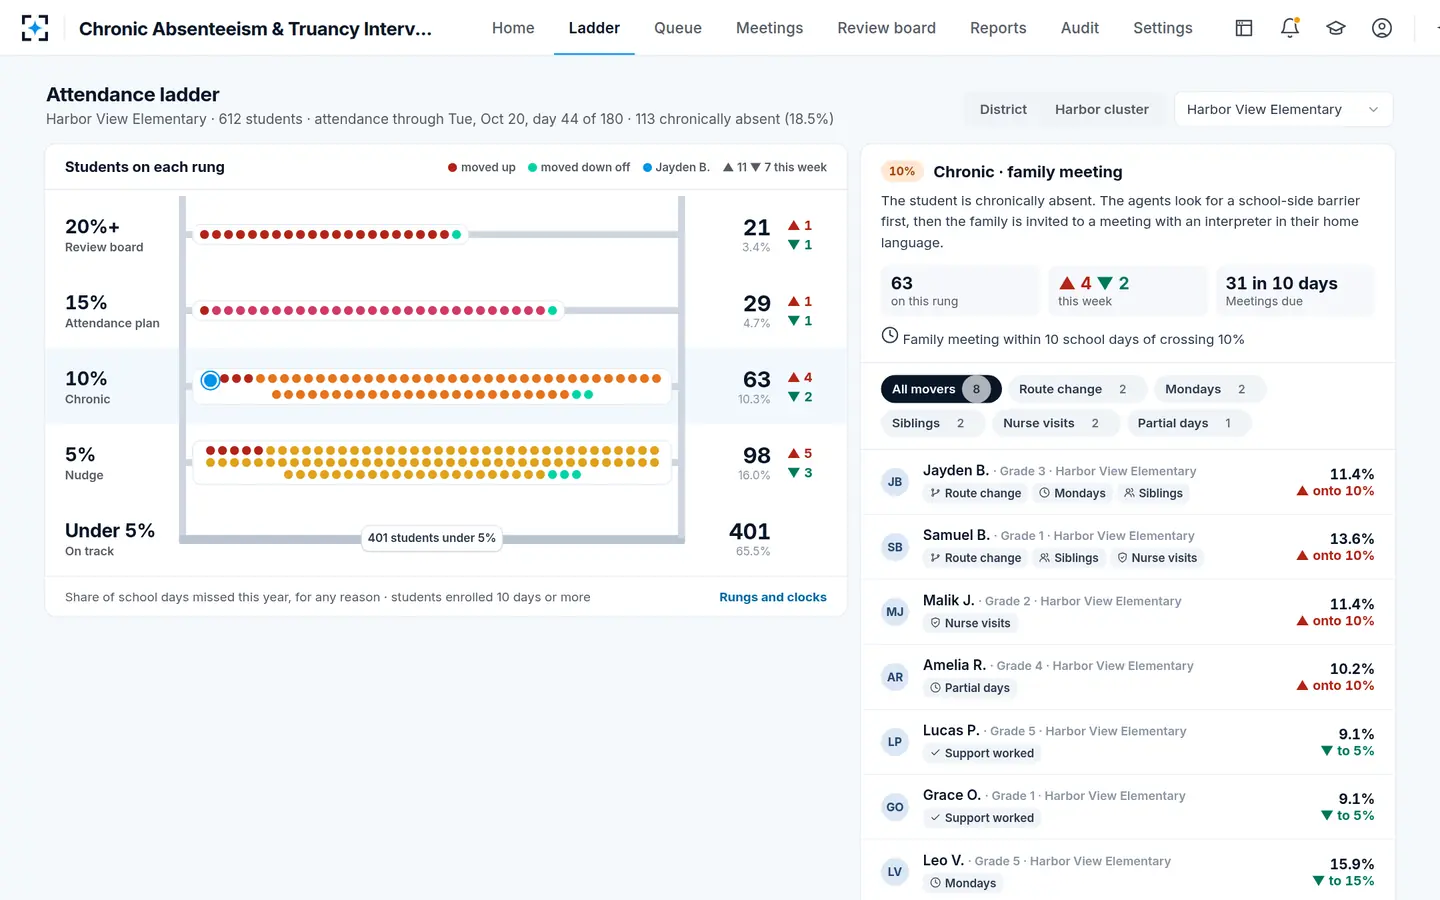This screenshot has height=900, width=1440.
Task: Switch to the Home tab
Action: (x=513, y=28)
